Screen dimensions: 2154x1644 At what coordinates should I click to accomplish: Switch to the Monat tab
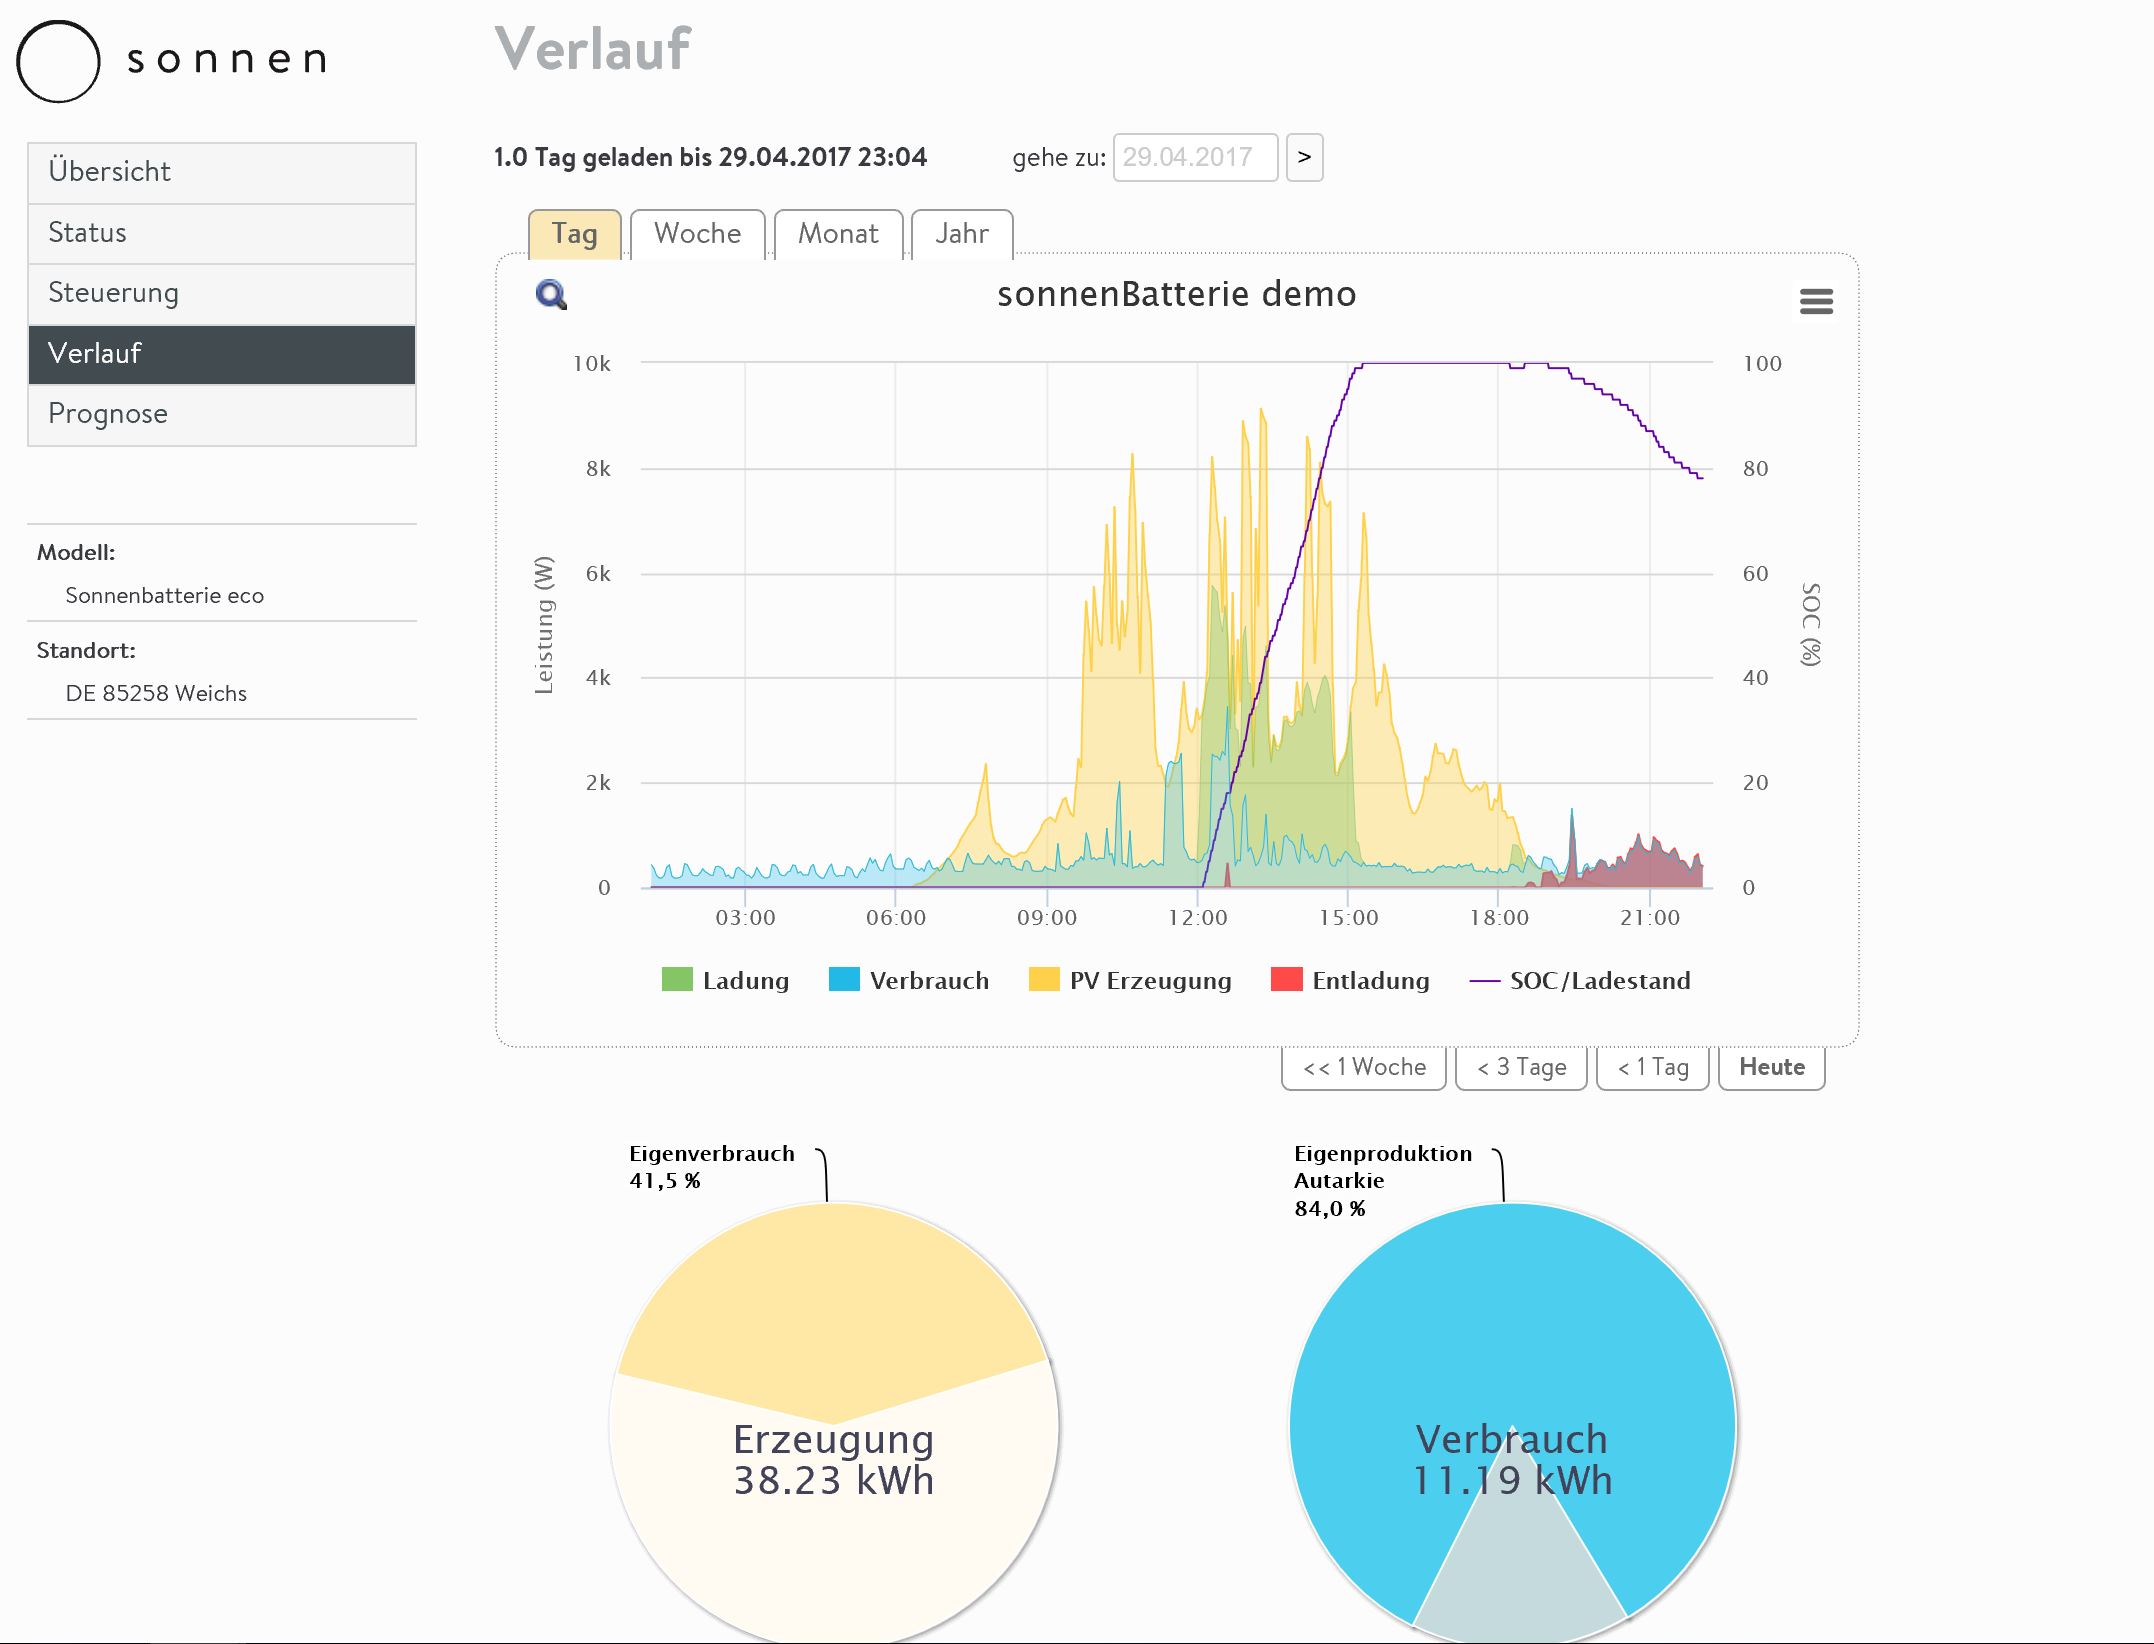click(838, 234)
